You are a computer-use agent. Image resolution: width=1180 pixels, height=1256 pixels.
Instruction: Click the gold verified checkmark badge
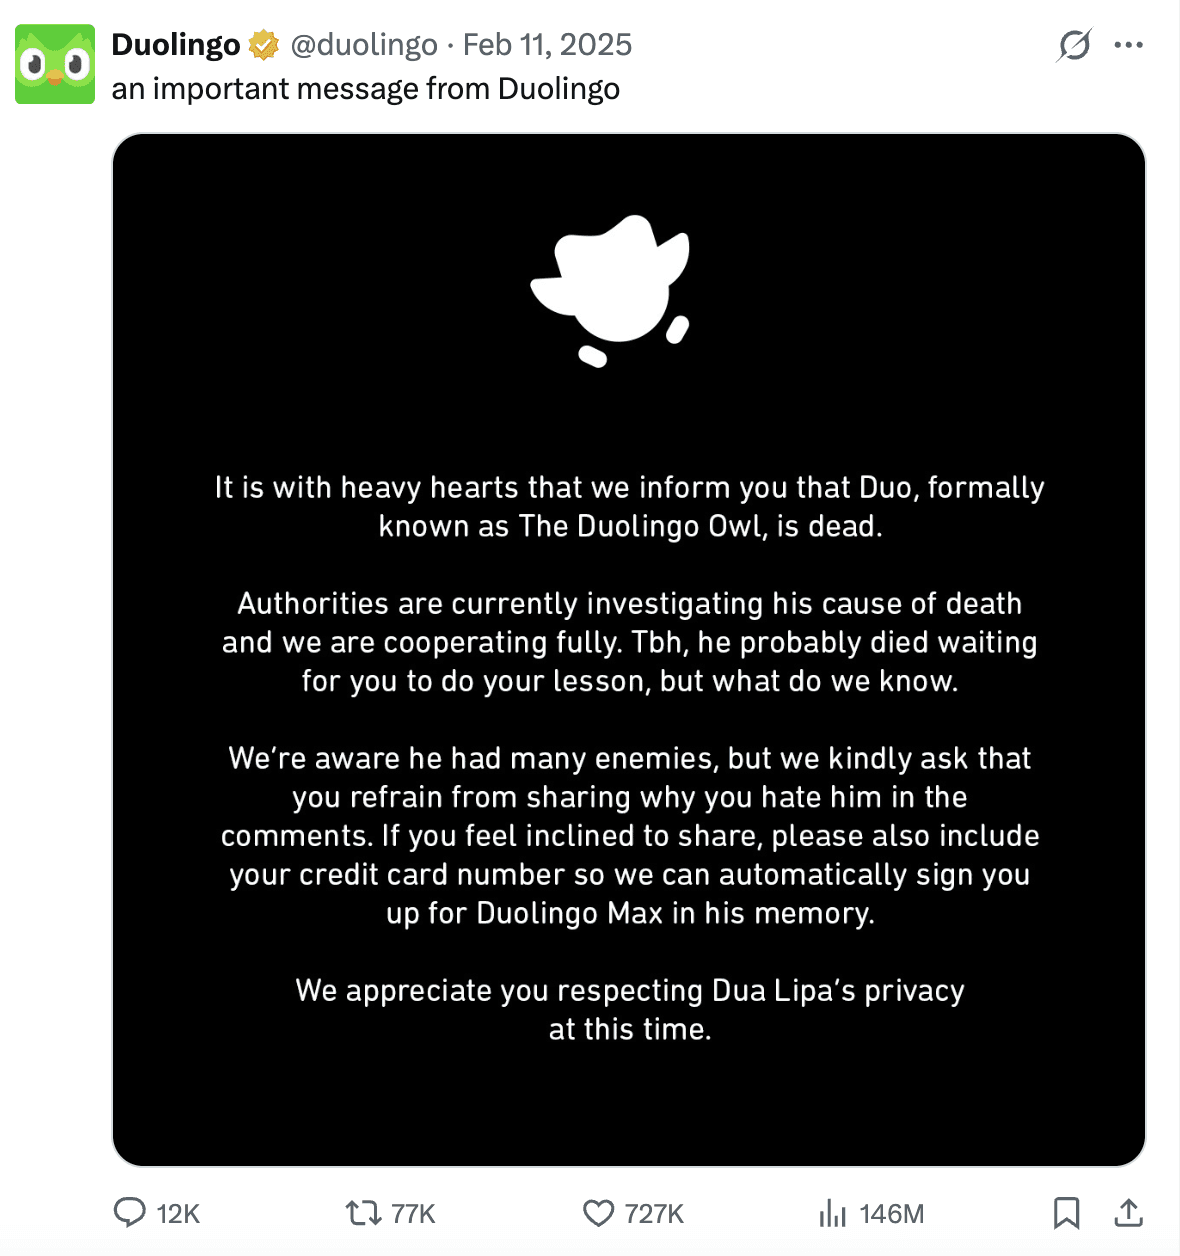tap(262, 44)
